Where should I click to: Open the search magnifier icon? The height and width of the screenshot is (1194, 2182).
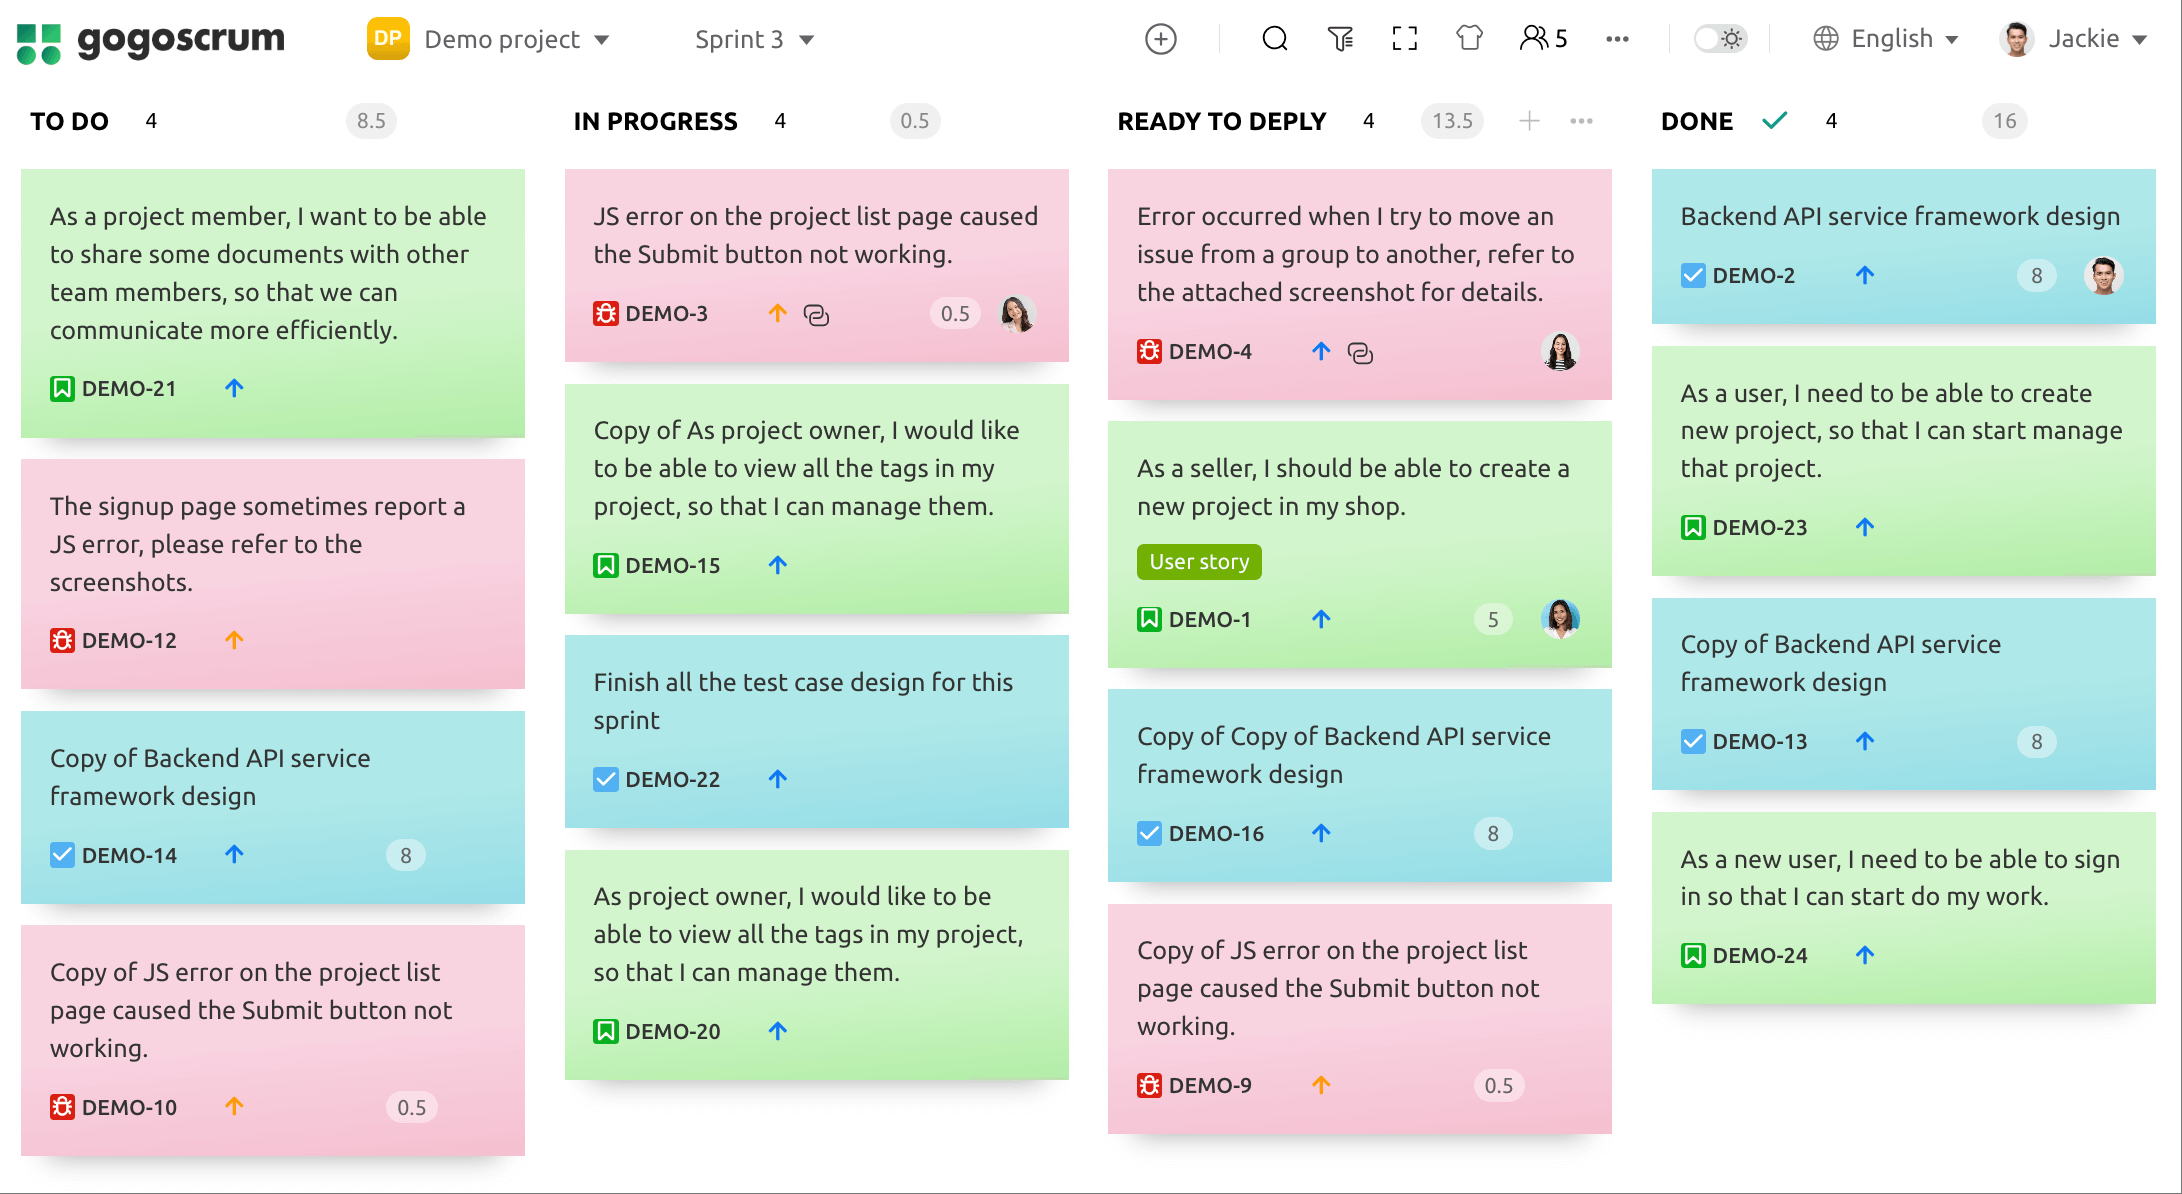click(1274, 39)
